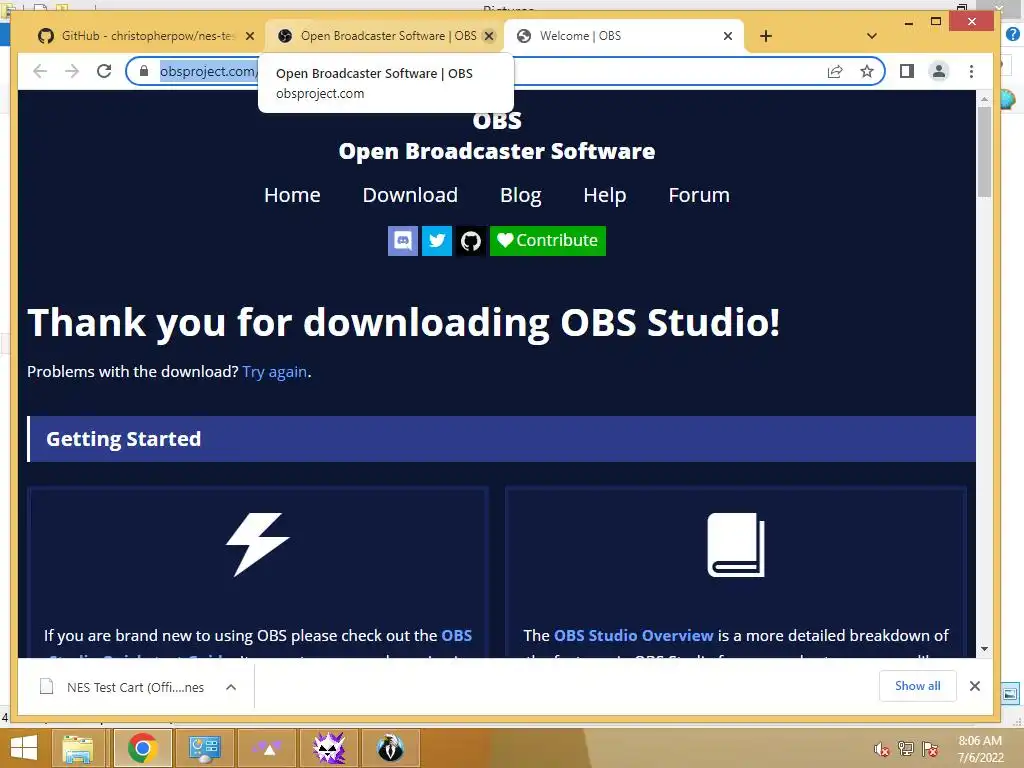The image size is (1024, 768).
Task: Click the lightning bolt quickstart icon
Action: point(257,545)
